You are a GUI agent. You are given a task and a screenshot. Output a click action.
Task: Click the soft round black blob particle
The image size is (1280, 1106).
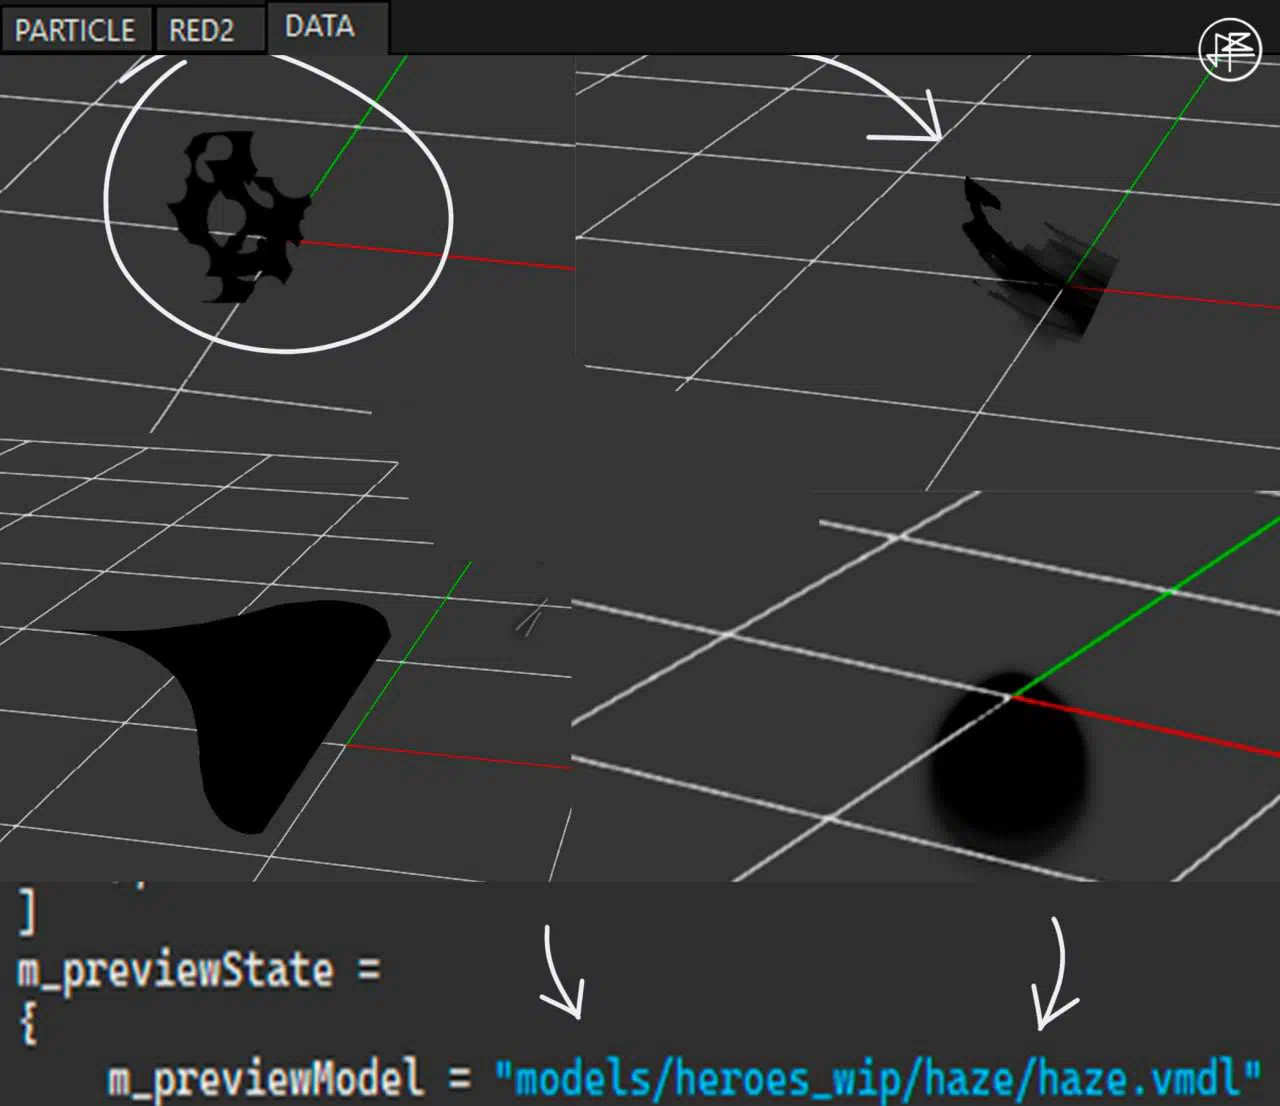tap(1008, 768)
